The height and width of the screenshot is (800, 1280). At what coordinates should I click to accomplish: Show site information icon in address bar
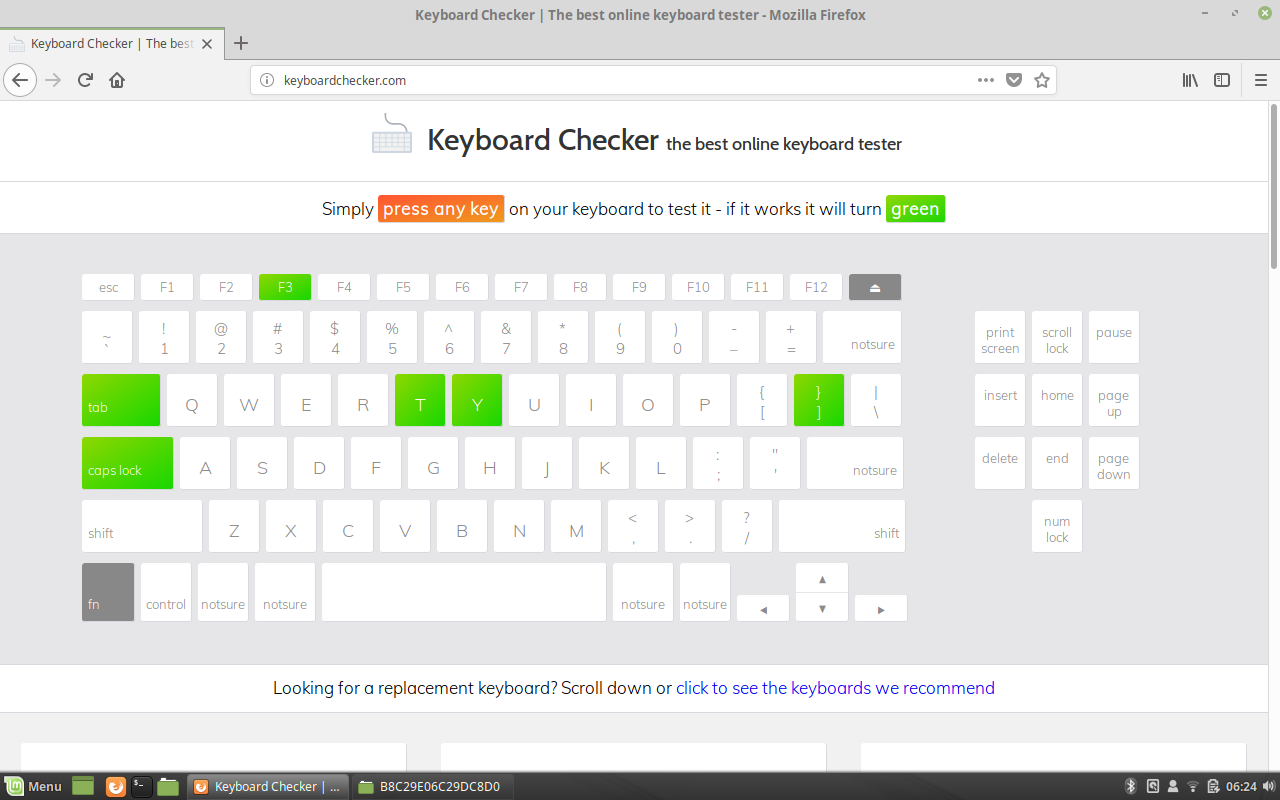(x=267, y=80)
